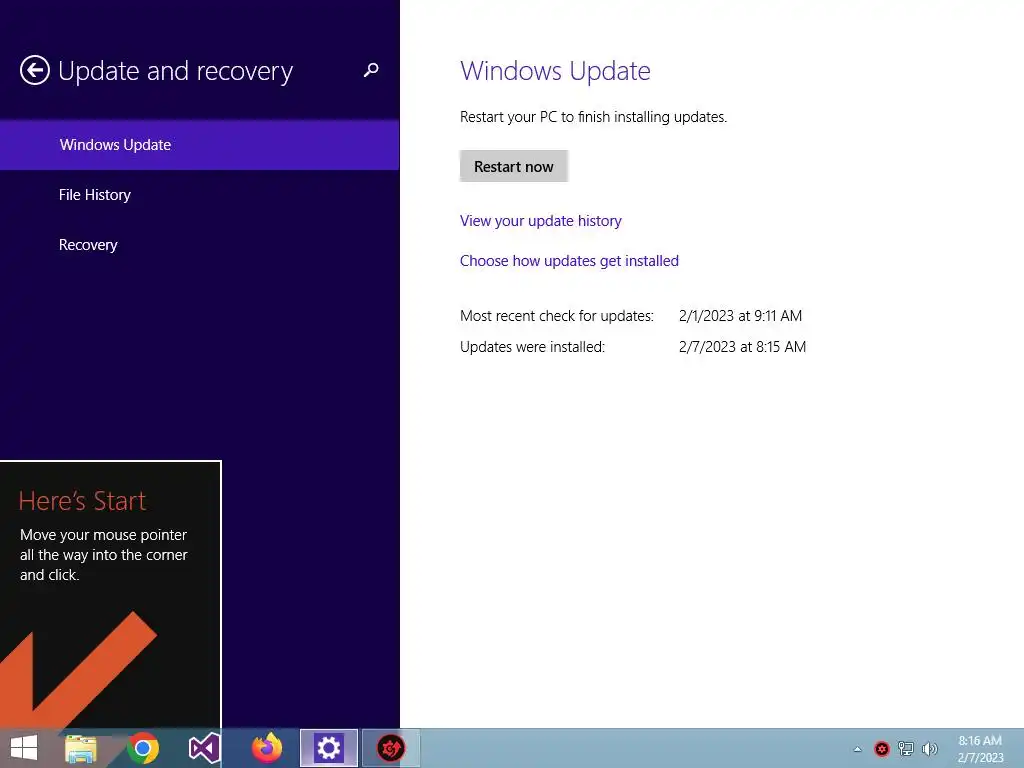This screenshot has width=1024, height=768.
Task: Click the Restart now button
Action: click(x=513, y=167)
